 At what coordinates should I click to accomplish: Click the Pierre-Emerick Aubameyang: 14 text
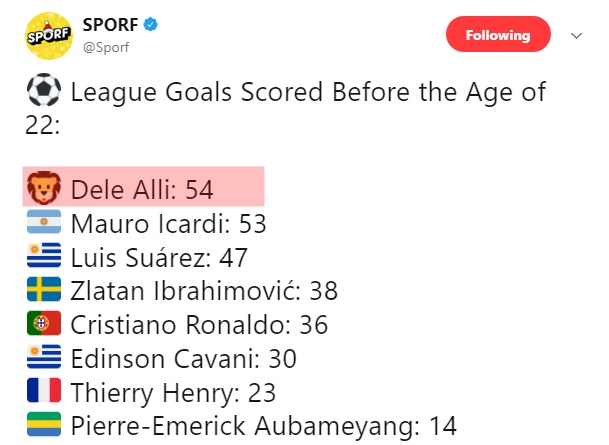pos(264,426)
